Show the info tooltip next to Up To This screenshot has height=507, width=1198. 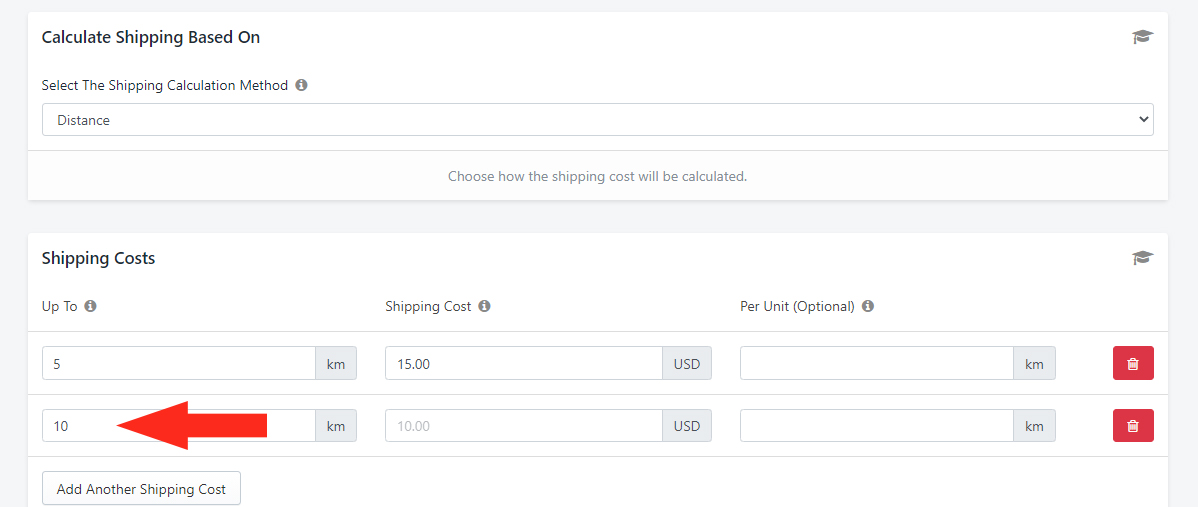[x=90, y=306]
